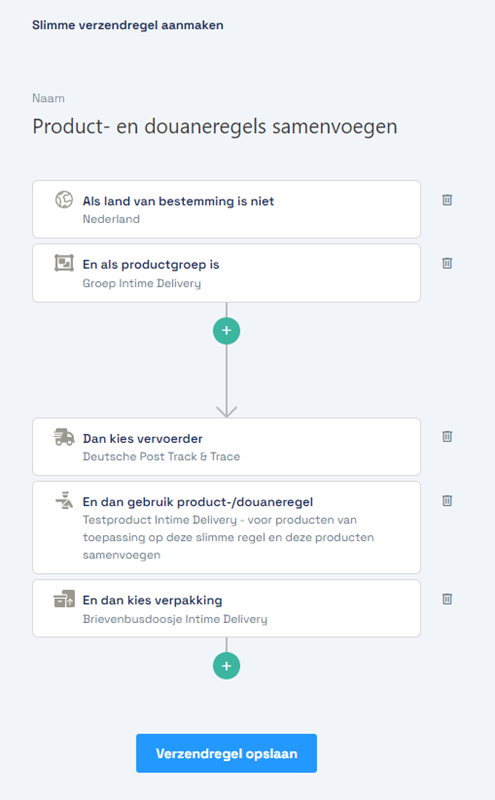Remove the 'Dan kies vervoerder' action
495x800 pixels.
point(447,437)
